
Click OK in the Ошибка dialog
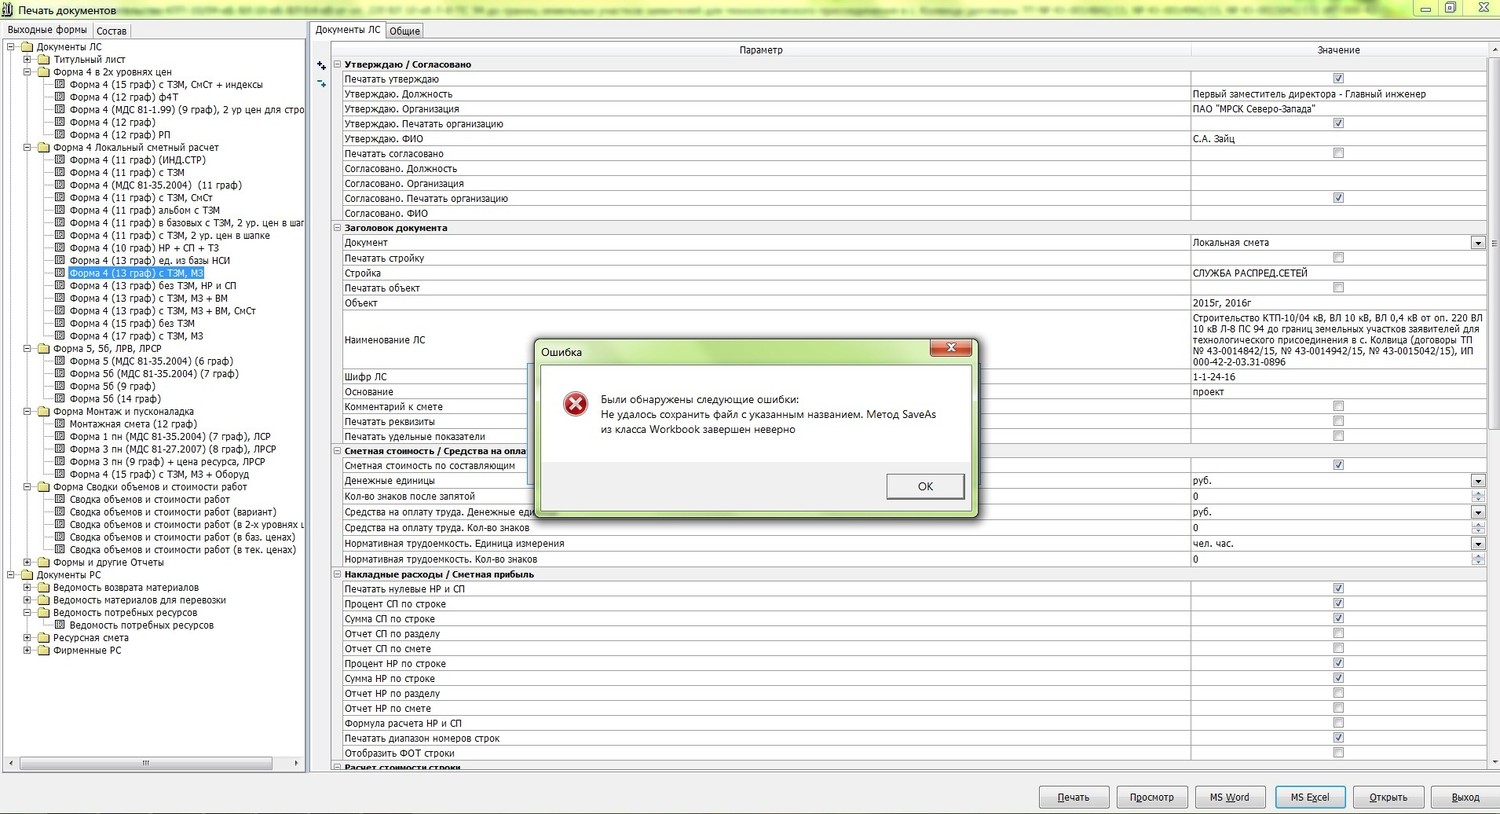coord(925,486)
